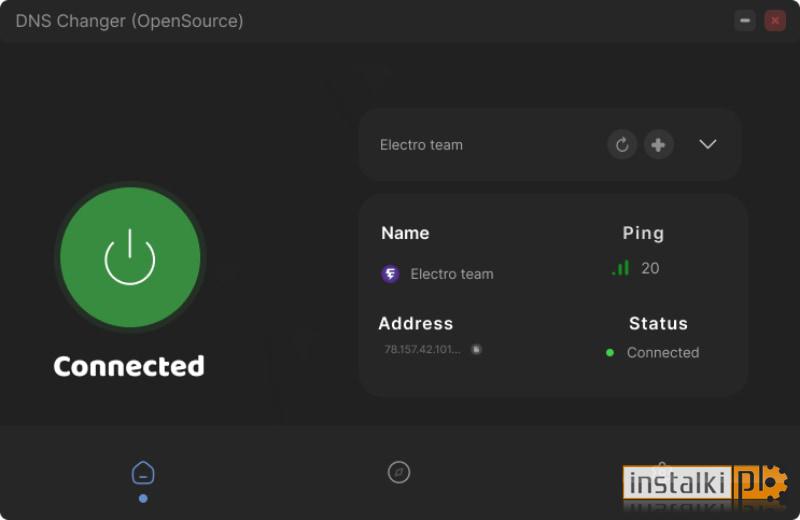Add a new DNS server with plus icon
Image resolution: width=800 pixels, height=520 pixels.
click(x=658, y=145)
